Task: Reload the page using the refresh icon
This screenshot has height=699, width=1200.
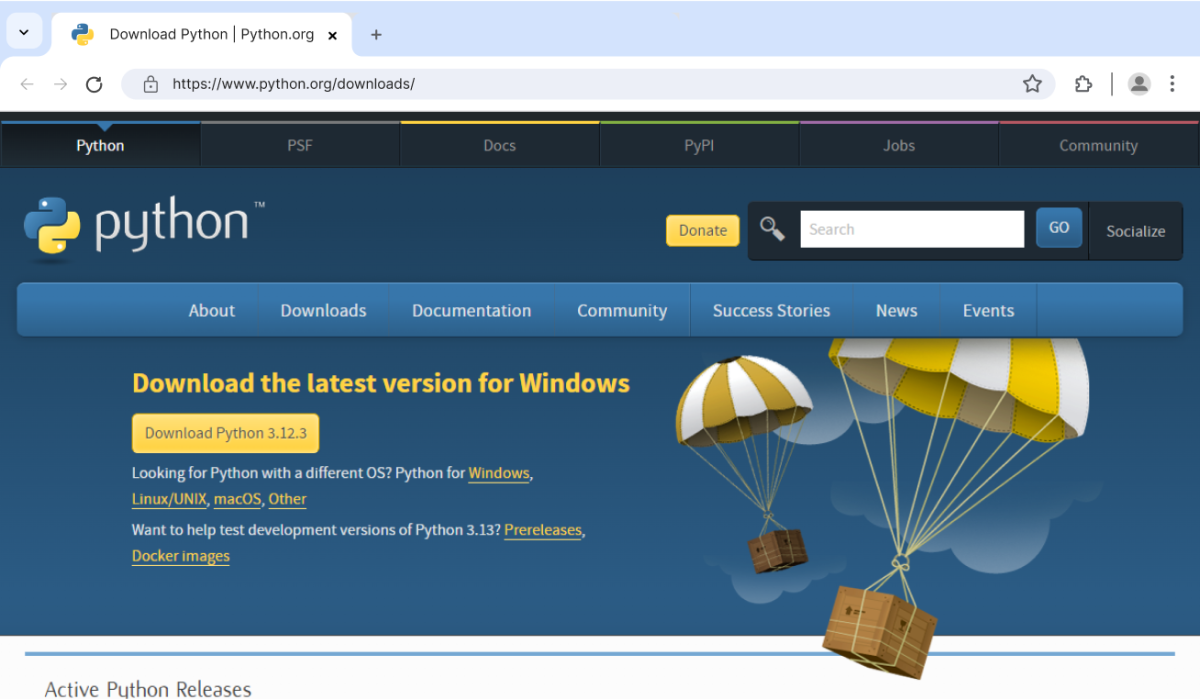Action: (x=94, y=84)
